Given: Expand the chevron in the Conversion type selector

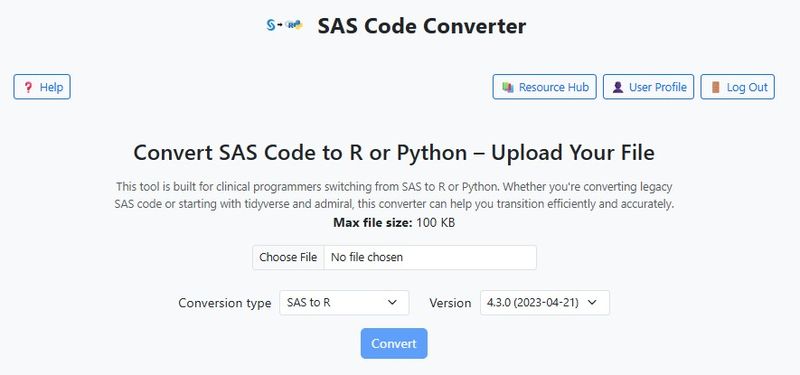Looking at the screenshot, I should 392,303.
